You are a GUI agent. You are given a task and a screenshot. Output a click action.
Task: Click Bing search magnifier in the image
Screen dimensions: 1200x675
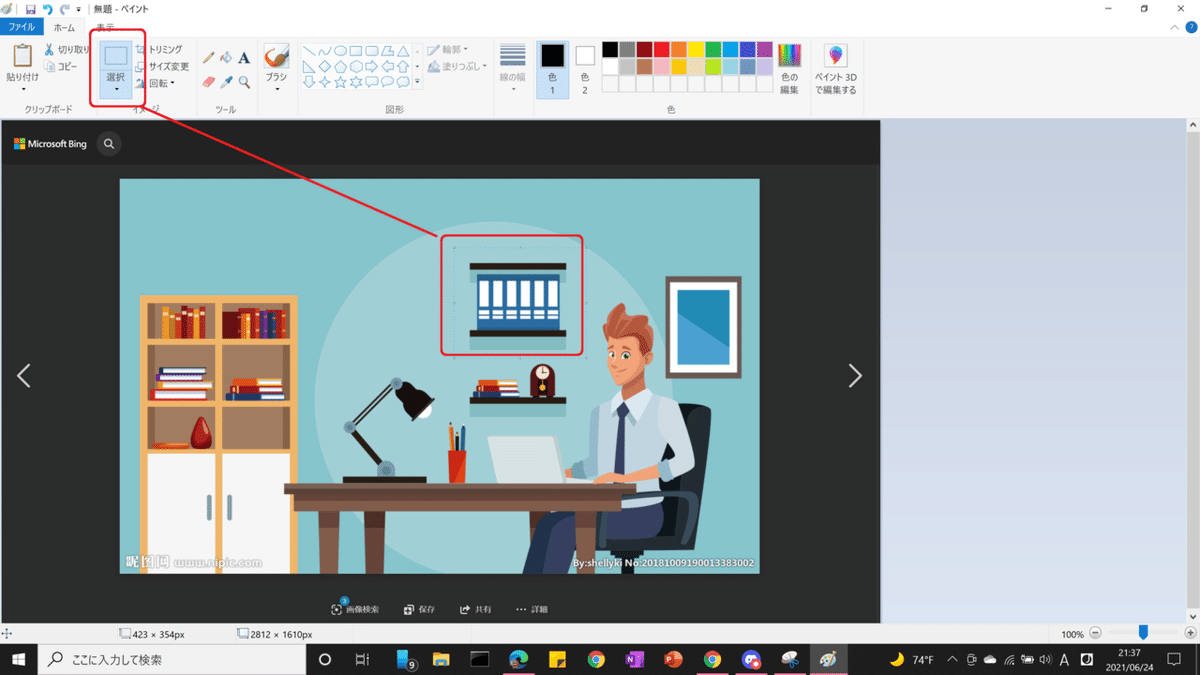point(109,144)
